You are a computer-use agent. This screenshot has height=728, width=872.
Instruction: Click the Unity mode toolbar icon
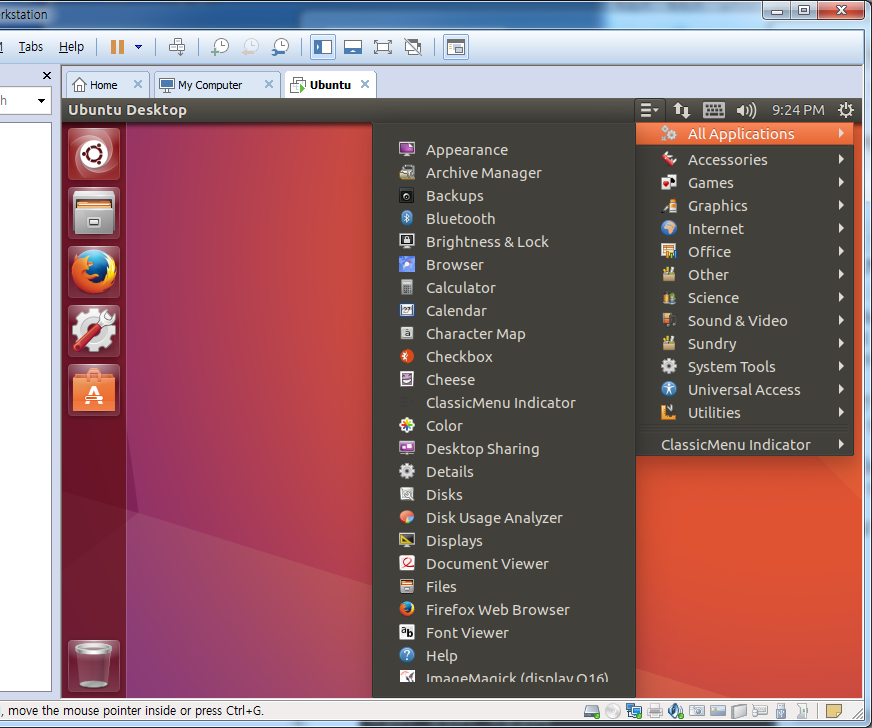coord(413,47)
